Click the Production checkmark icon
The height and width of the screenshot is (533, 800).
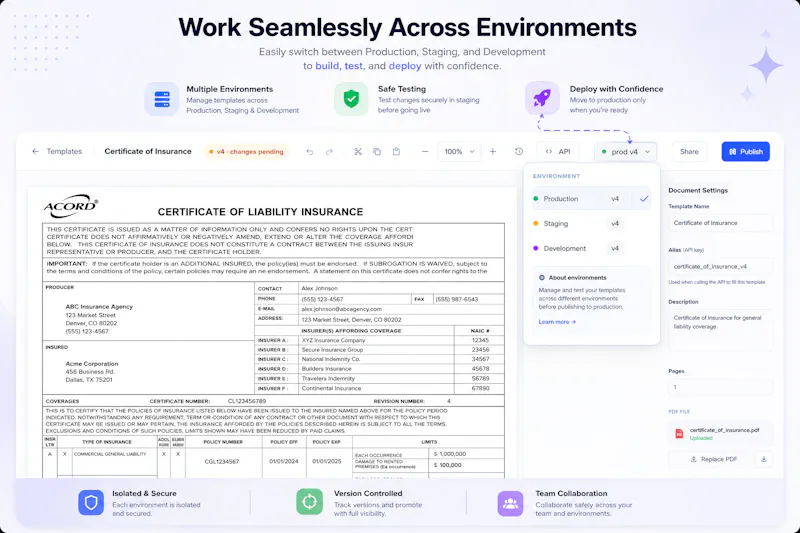point(644,198)
